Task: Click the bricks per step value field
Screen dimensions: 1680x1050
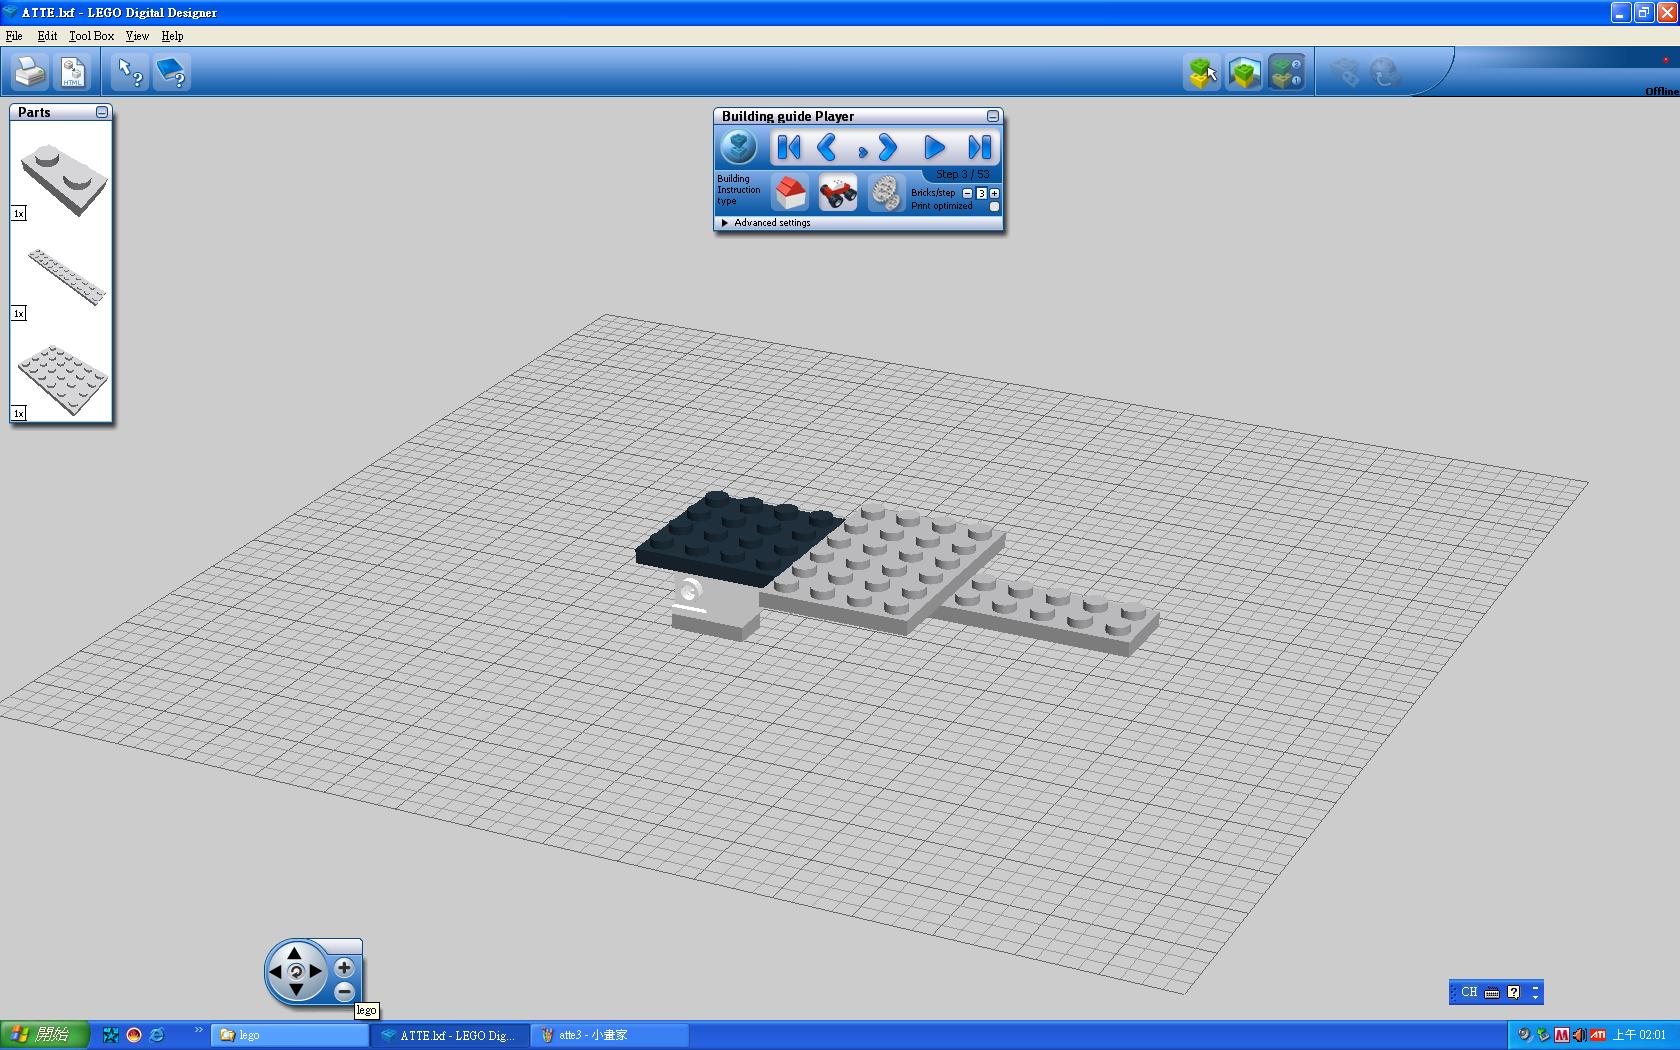Action: click(x=981, y=193)
